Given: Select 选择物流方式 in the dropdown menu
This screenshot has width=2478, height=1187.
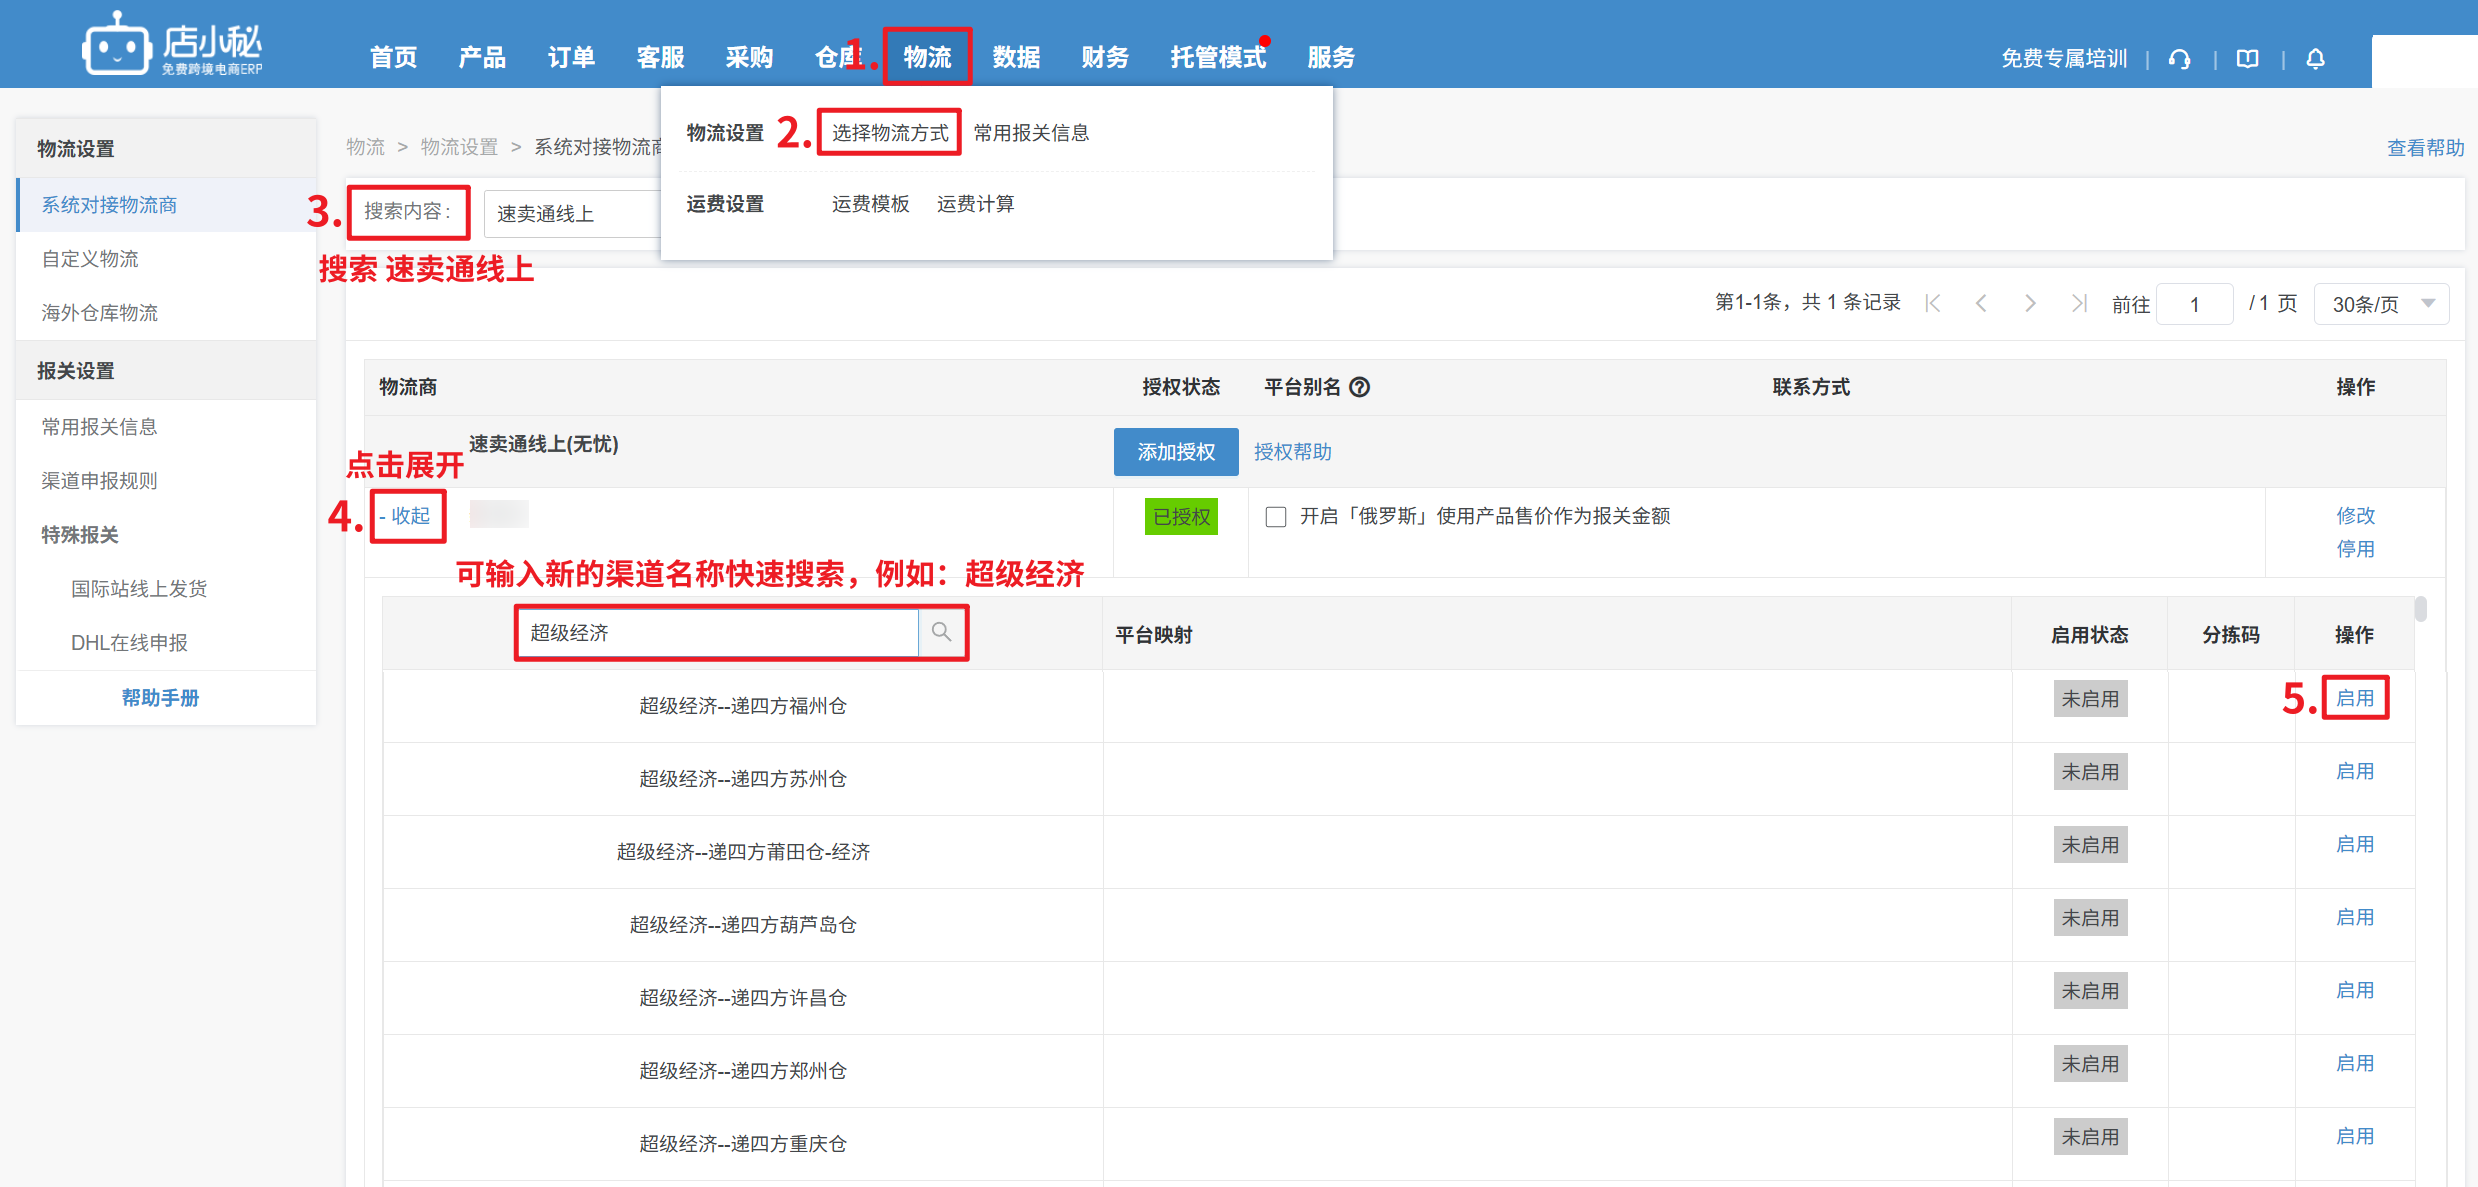Looking at the screenshot, I should [x=889, y=133].
